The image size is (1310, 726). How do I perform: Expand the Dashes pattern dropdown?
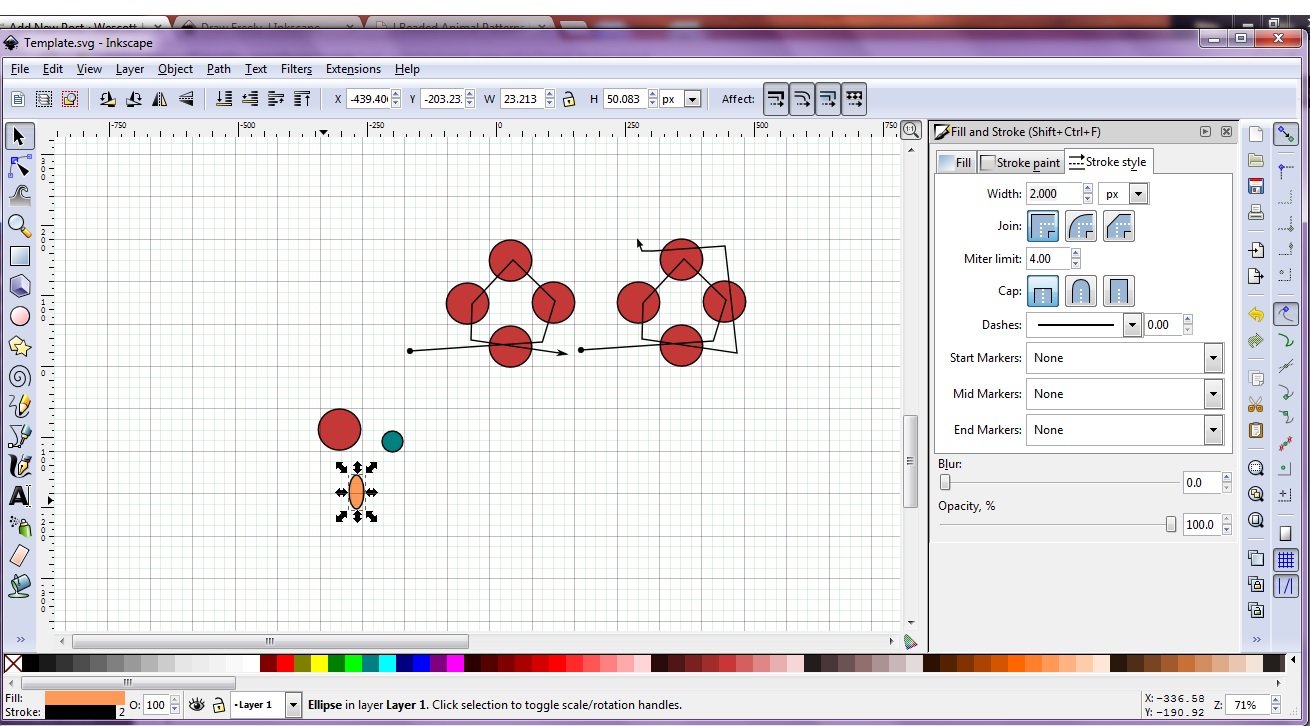(1131, 325)
